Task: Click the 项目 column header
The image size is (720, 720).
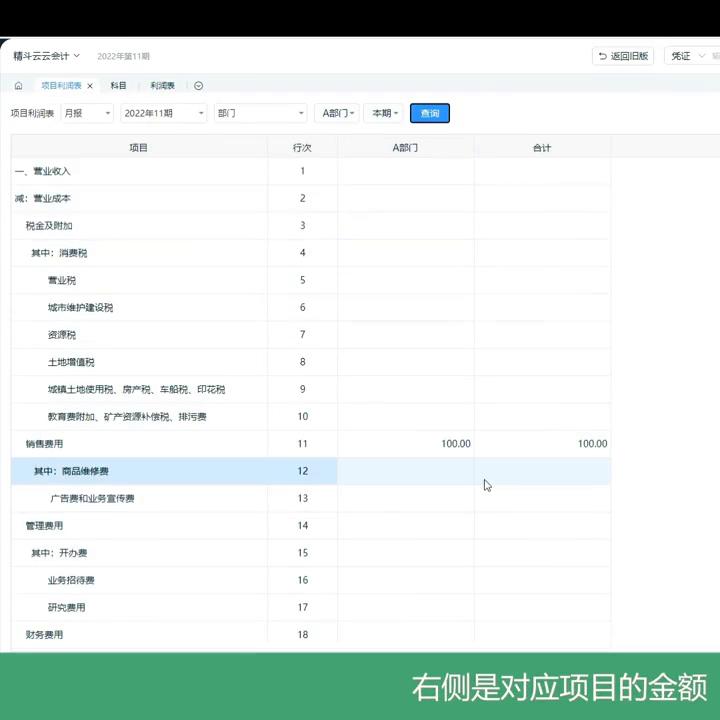Action: click(139, 147)
